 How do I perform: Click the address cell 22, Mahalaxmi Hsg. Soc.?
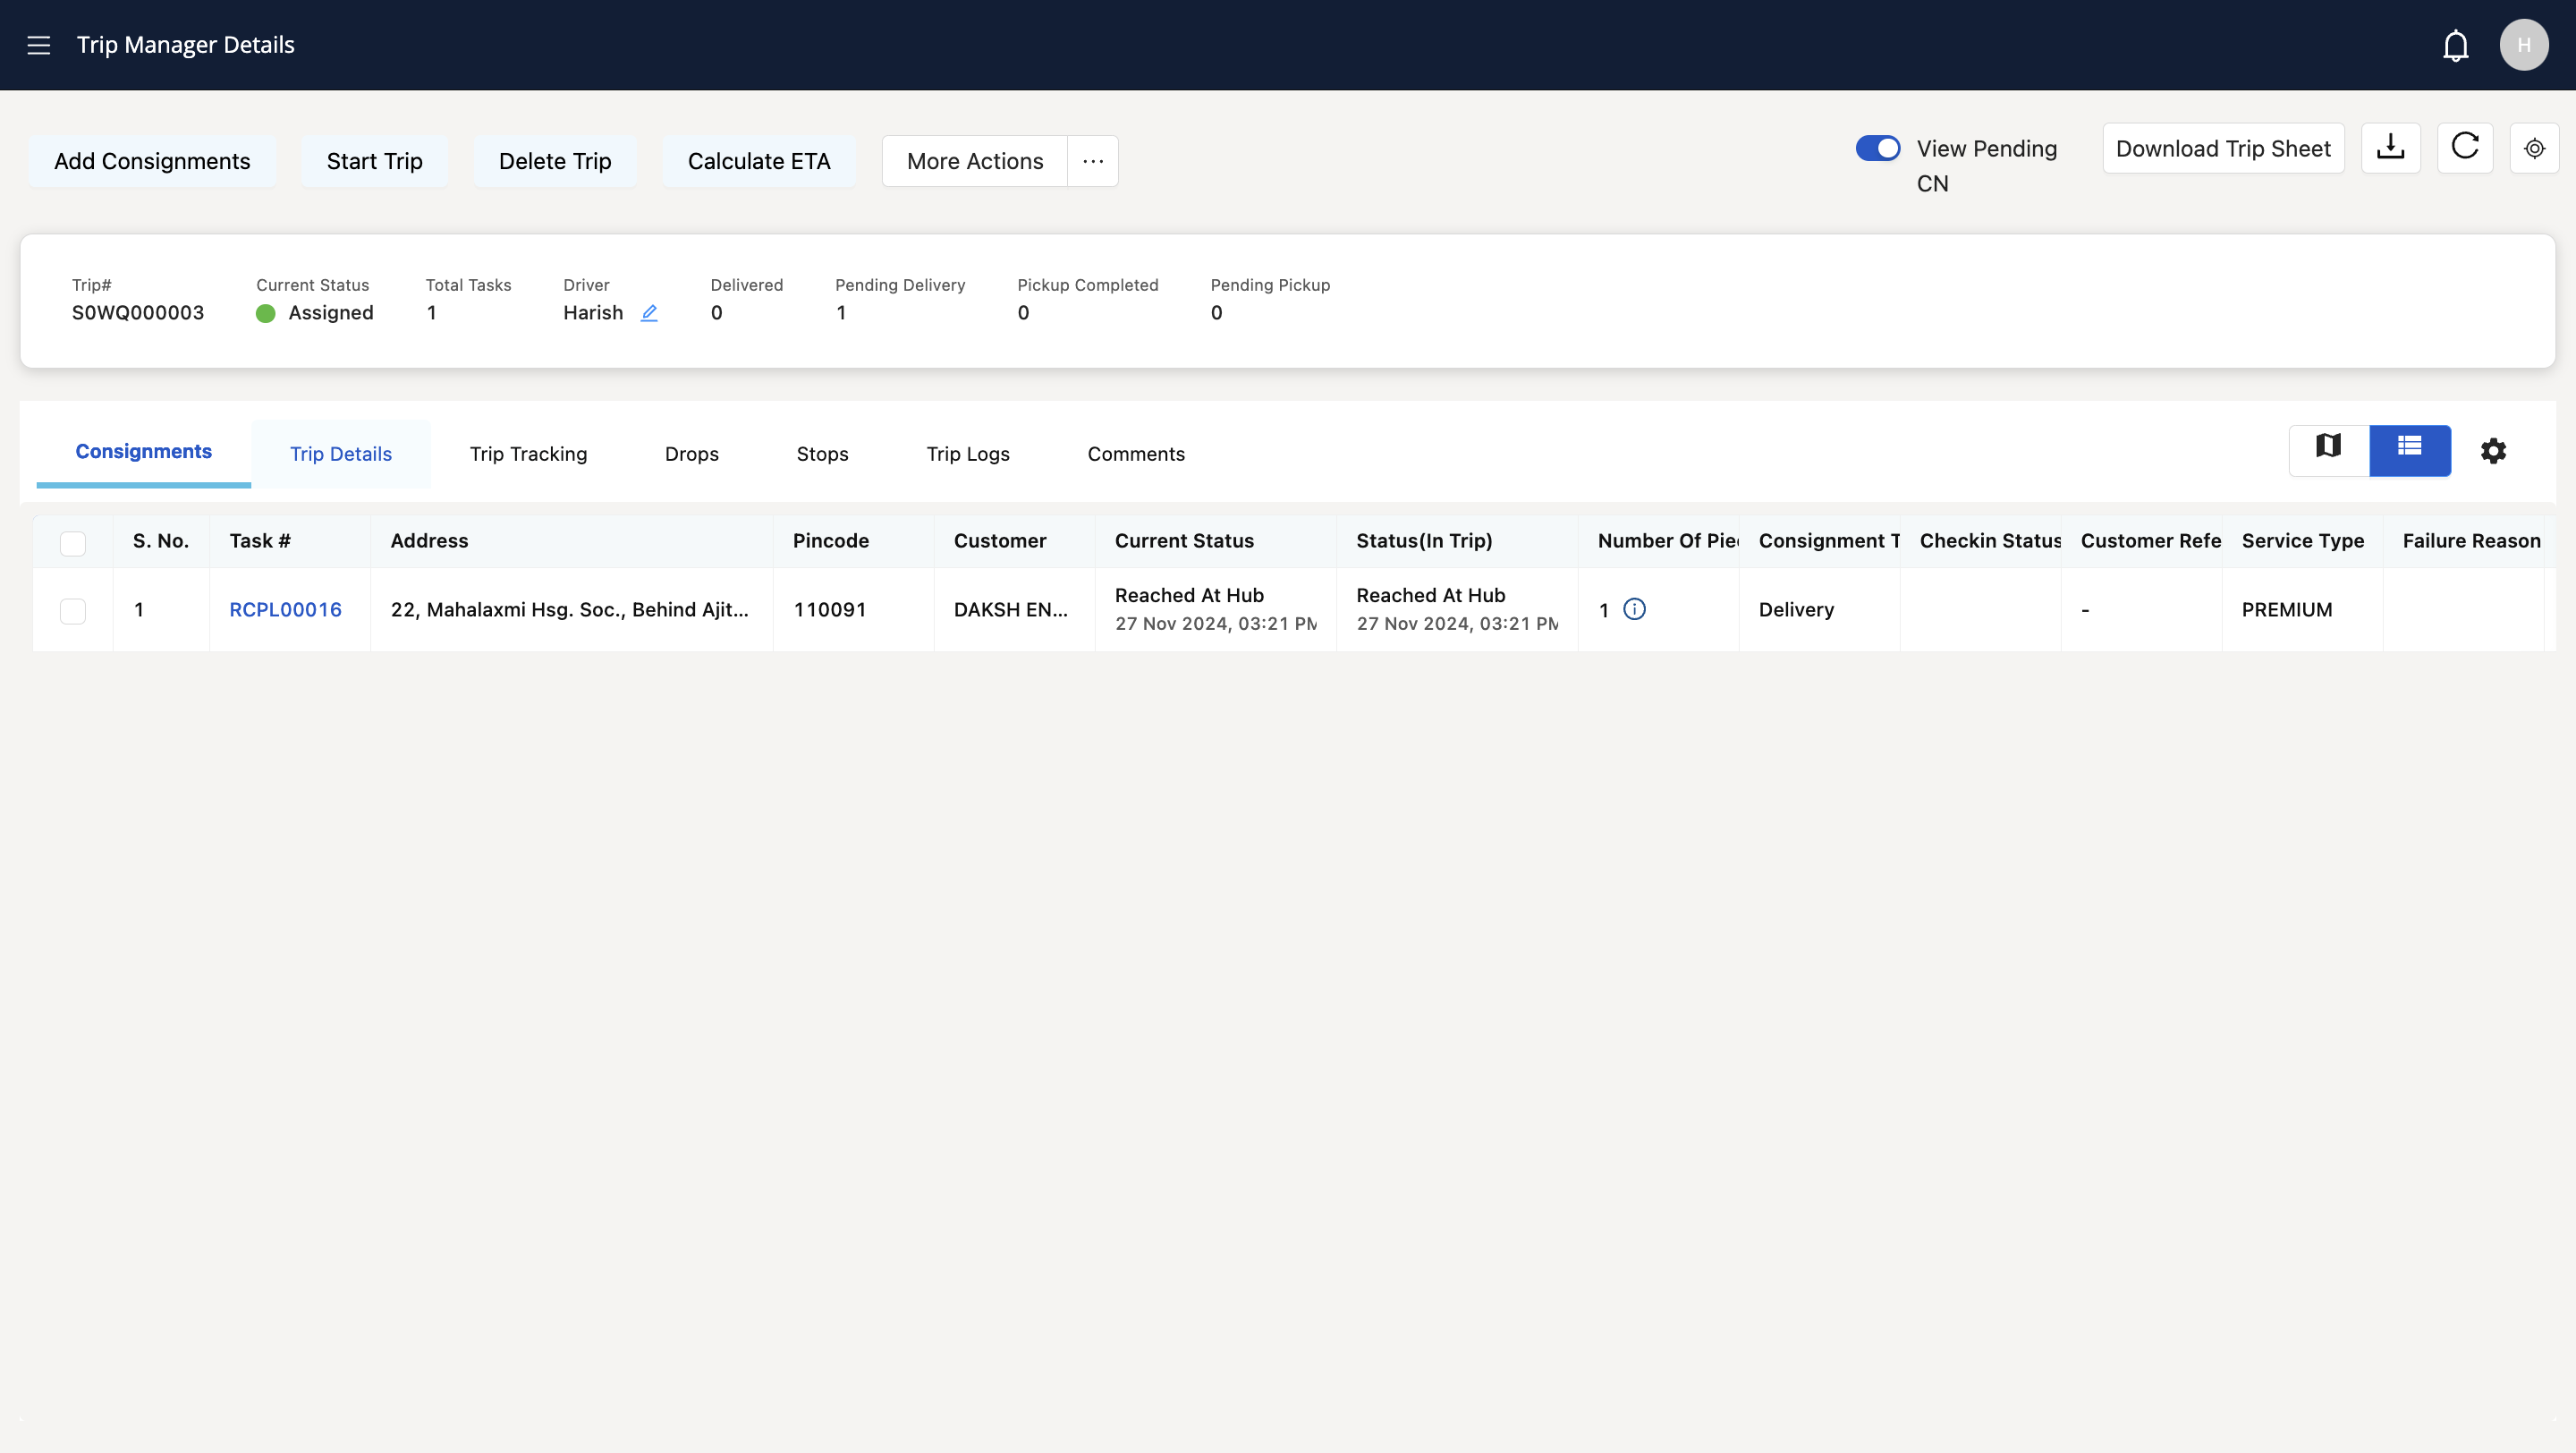coord(571,610)
